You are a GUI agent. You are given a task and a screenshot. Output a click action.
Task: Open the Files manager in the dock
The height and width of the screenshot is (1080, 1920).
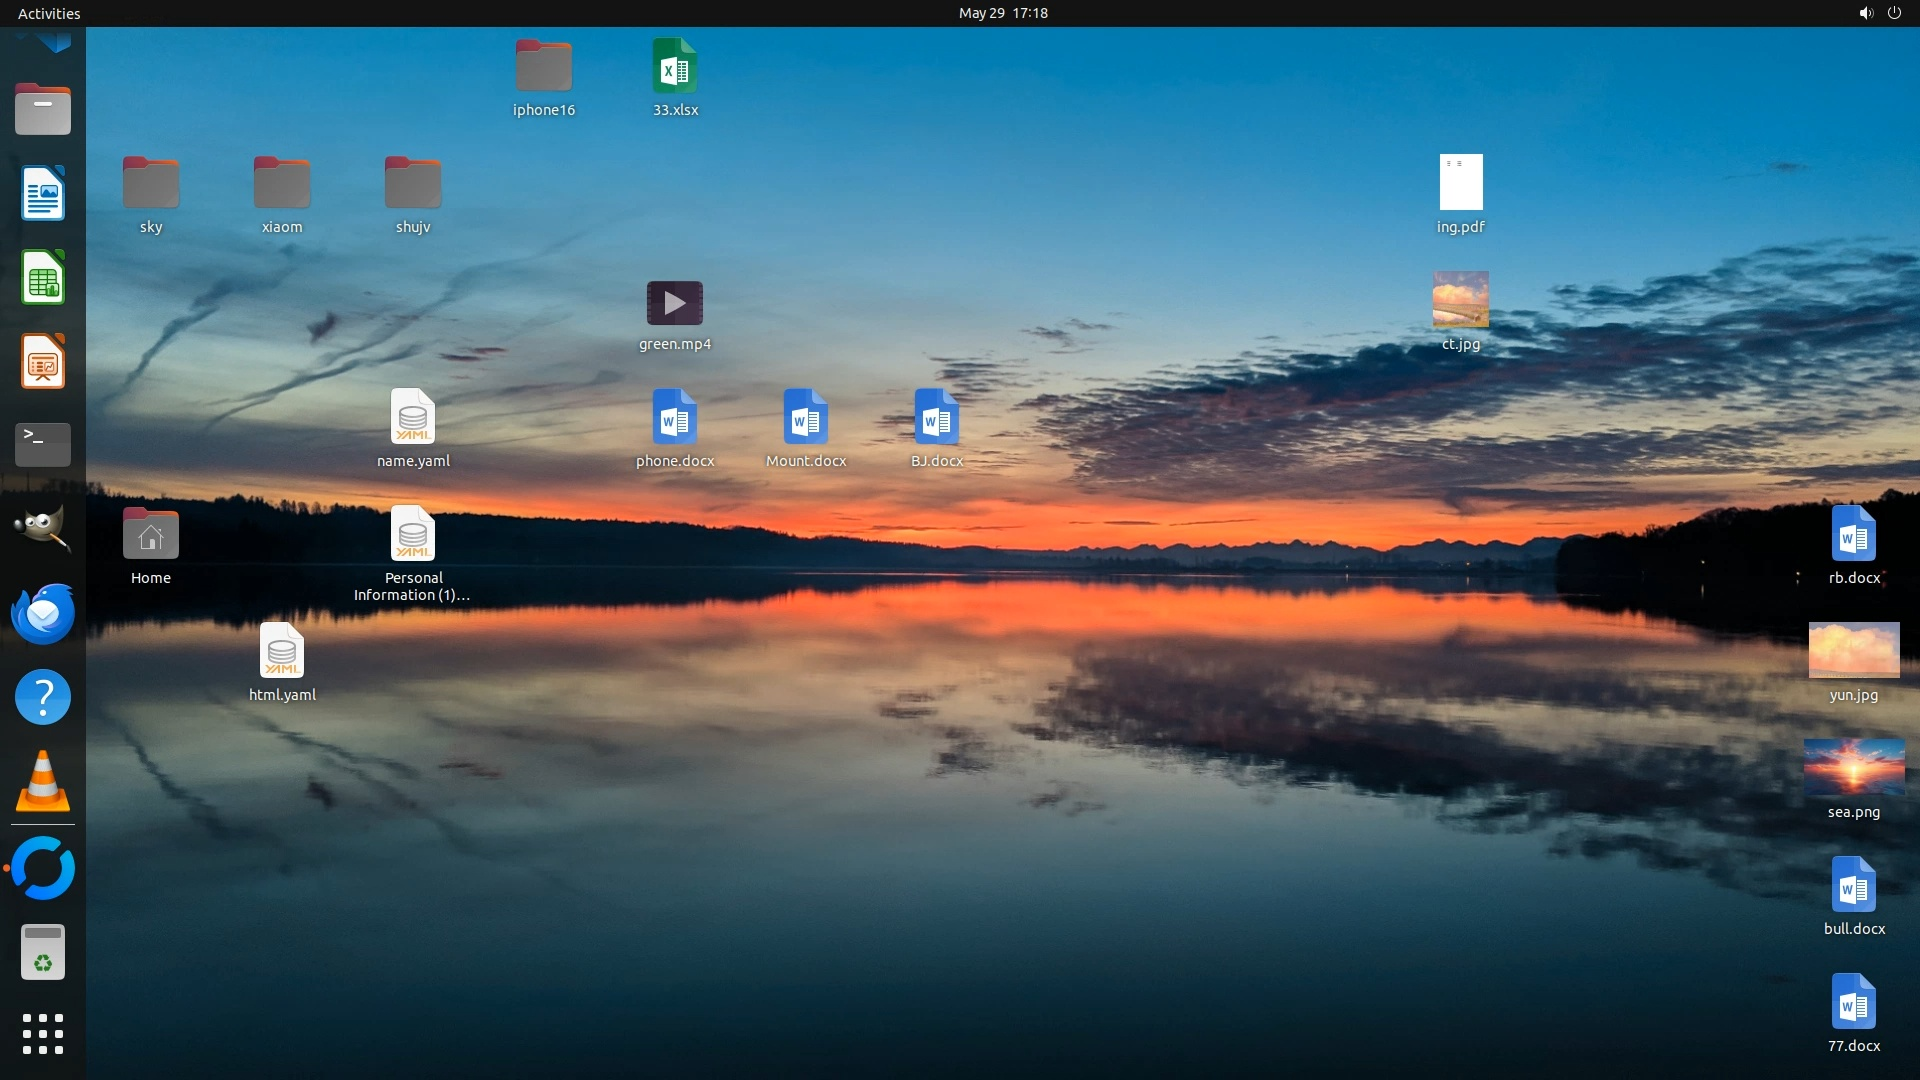tap(43, 109)
